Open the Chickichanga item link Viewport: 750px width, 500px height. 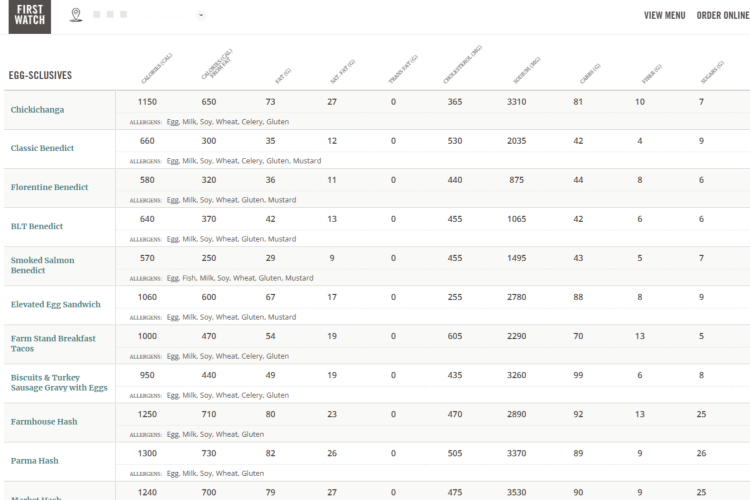[37, 110]
